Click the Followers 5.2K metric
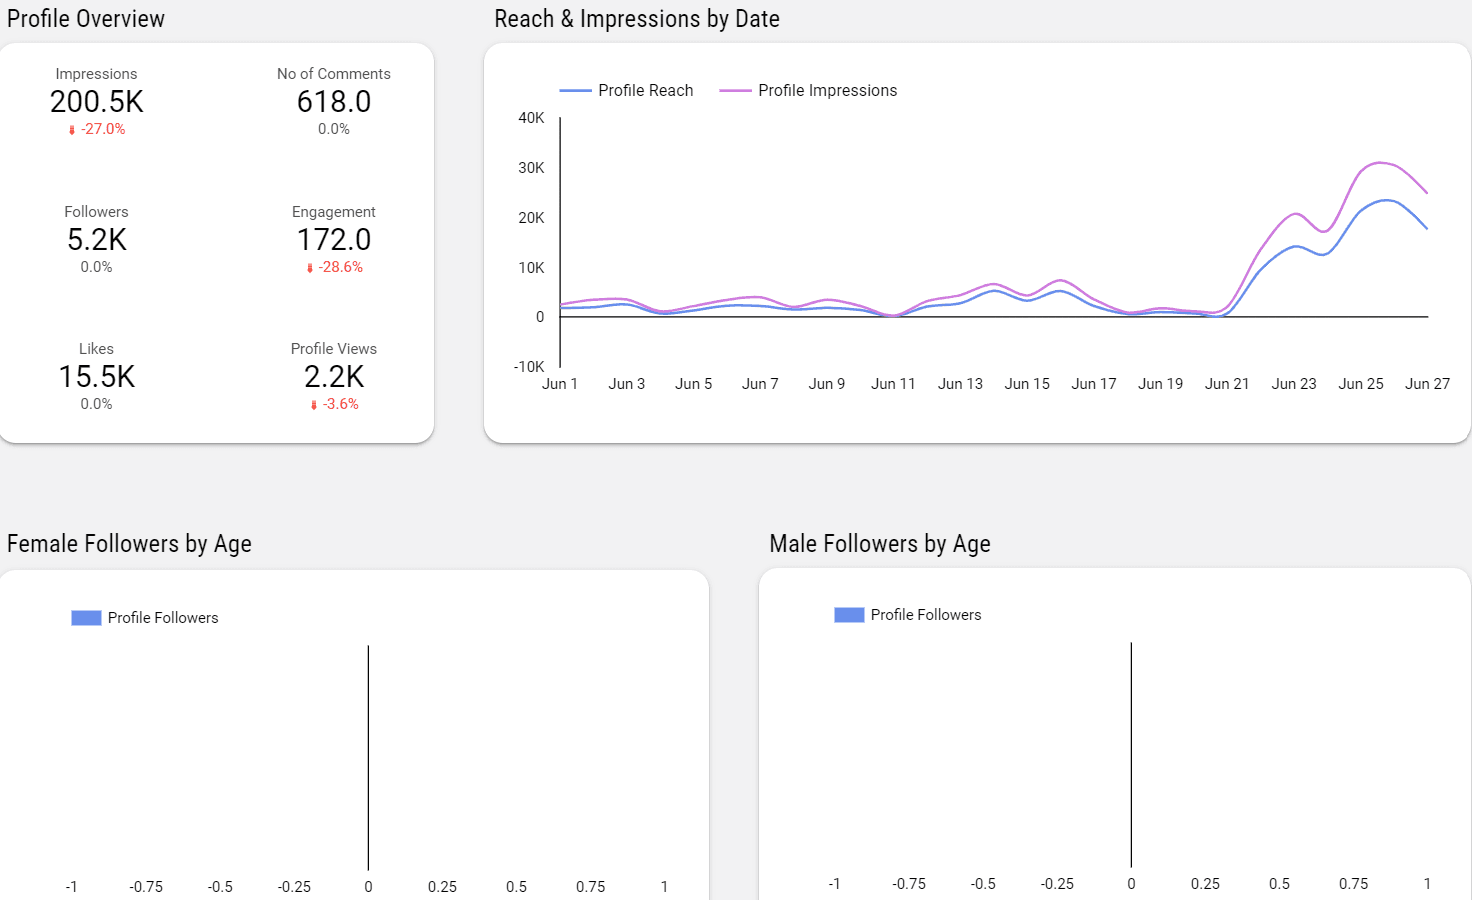 pyautogui.click(x=97, y=240)
